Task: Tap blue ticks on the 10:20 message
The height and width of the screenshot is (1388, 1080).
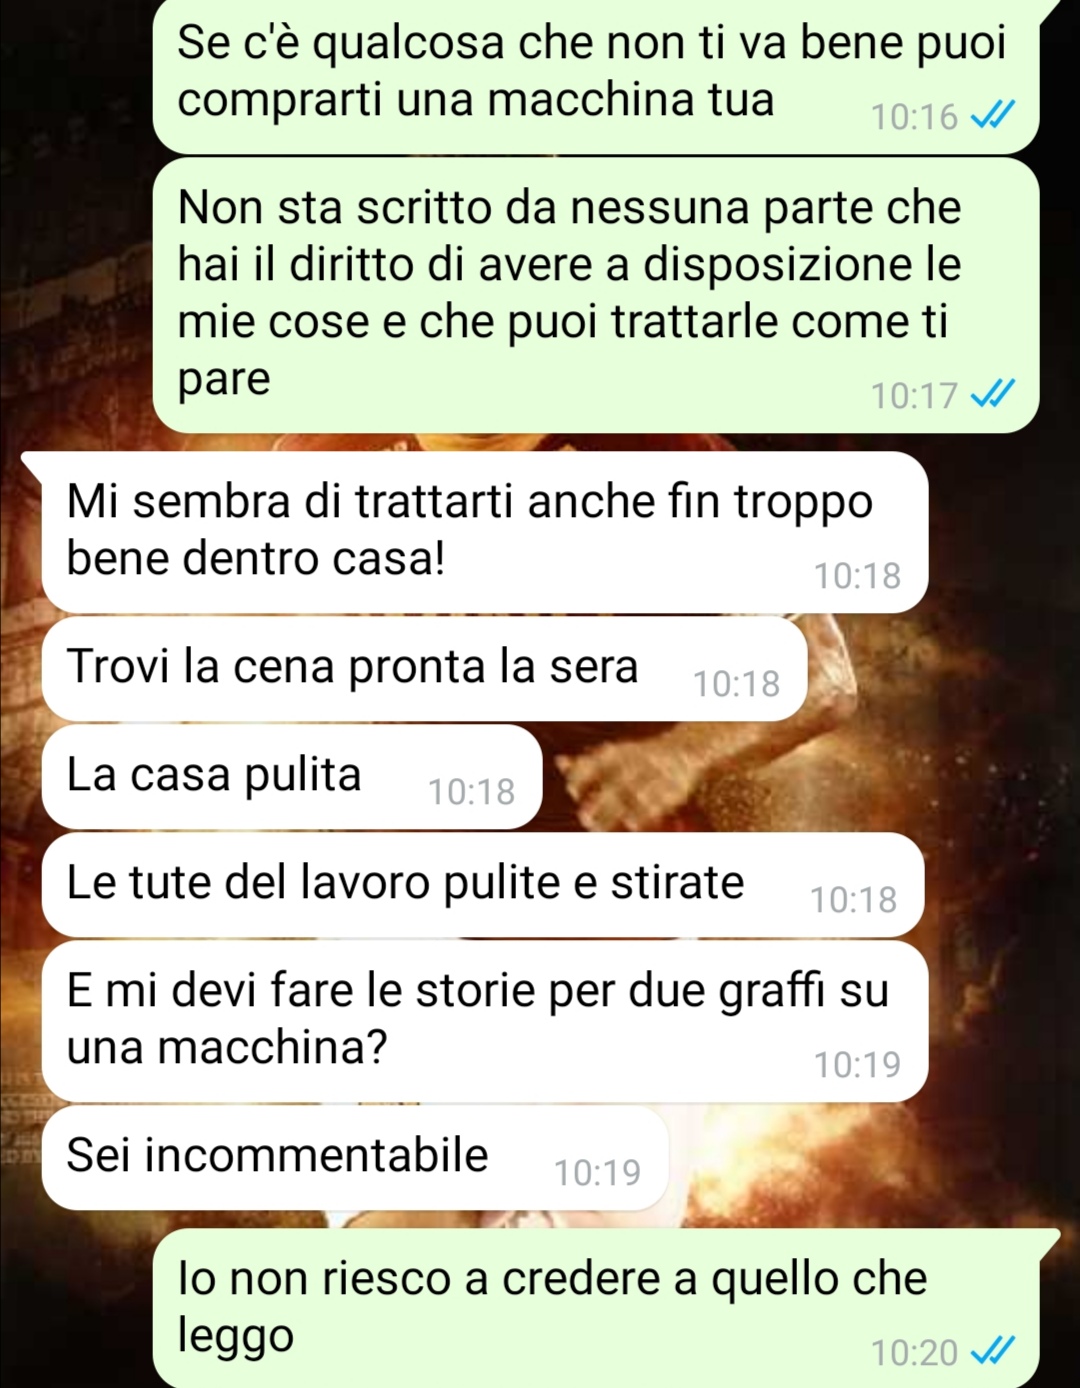Action: pos(993,1352)
